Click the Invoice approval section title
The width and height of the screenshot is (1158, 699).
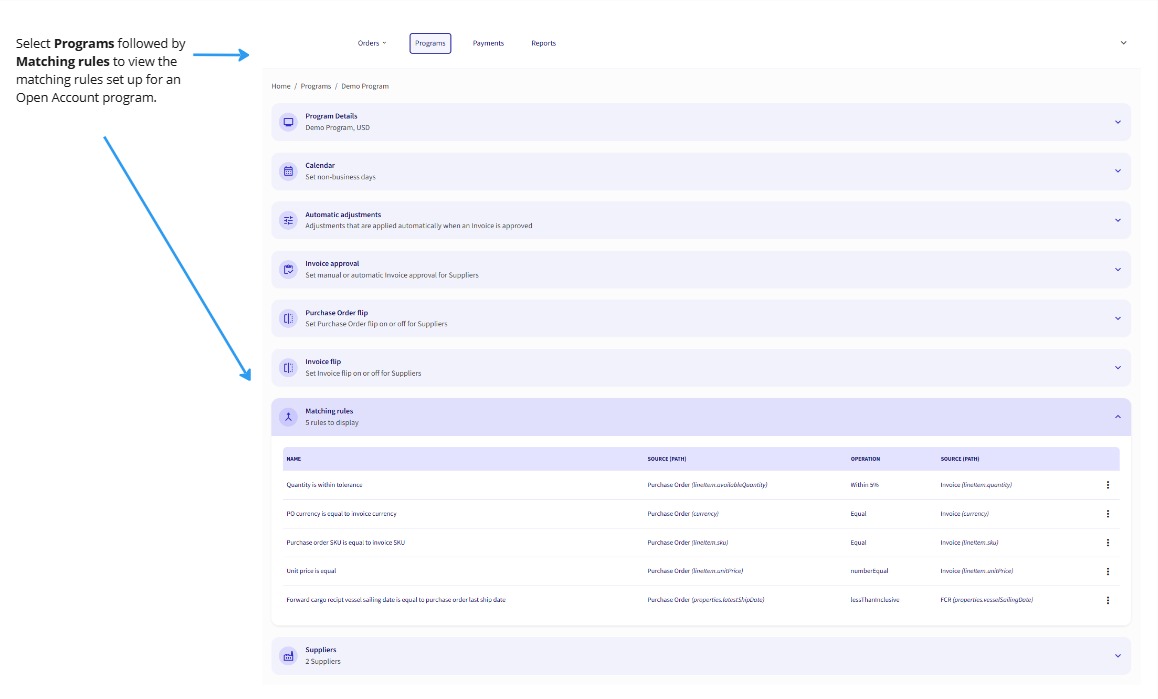332,264
